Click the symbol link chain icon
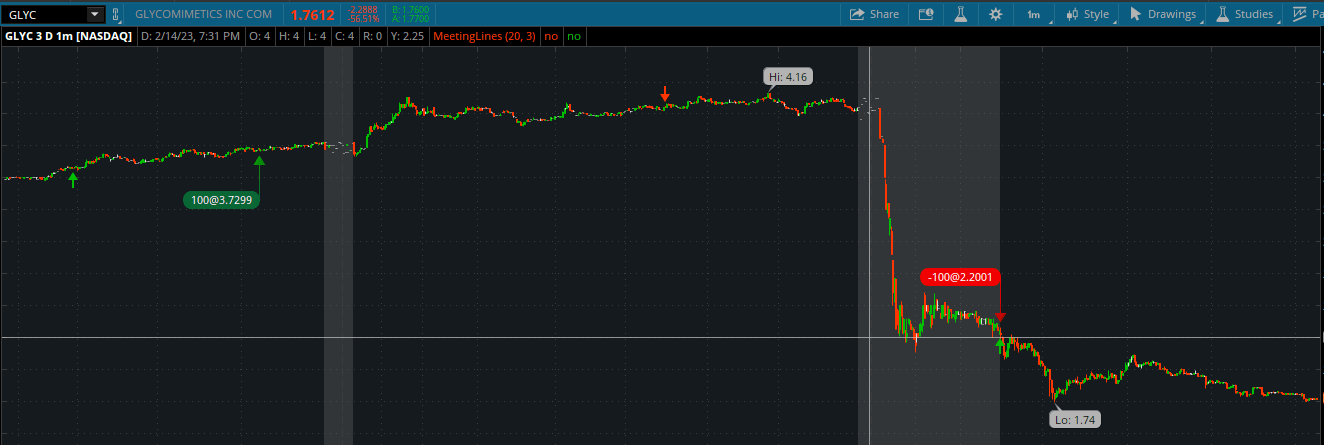The height and width of the screenshot is (445, 1324). [x=116, y=14]
